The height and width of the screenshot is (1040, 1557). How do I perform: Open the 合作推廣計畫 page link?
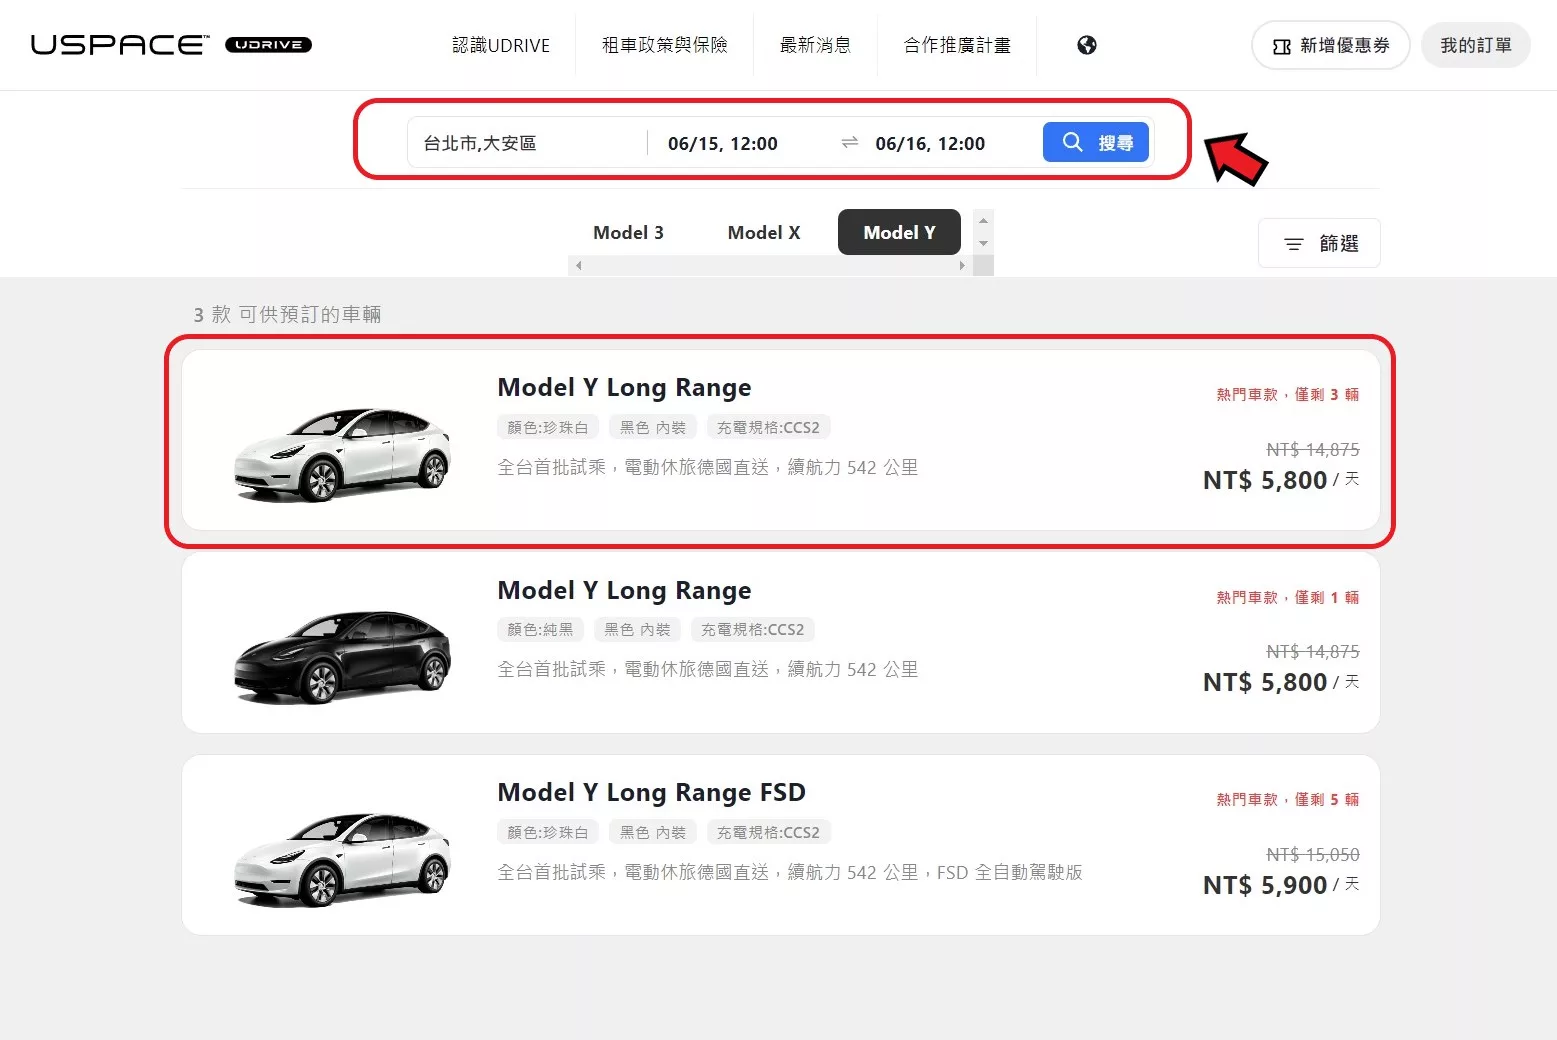(956, 44)
